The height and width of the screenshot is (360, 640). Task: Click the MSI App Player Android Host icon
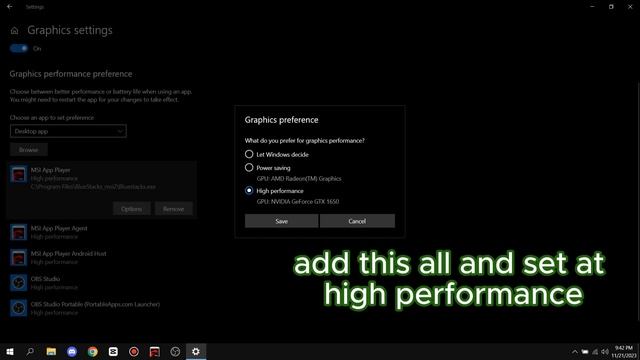18,258
